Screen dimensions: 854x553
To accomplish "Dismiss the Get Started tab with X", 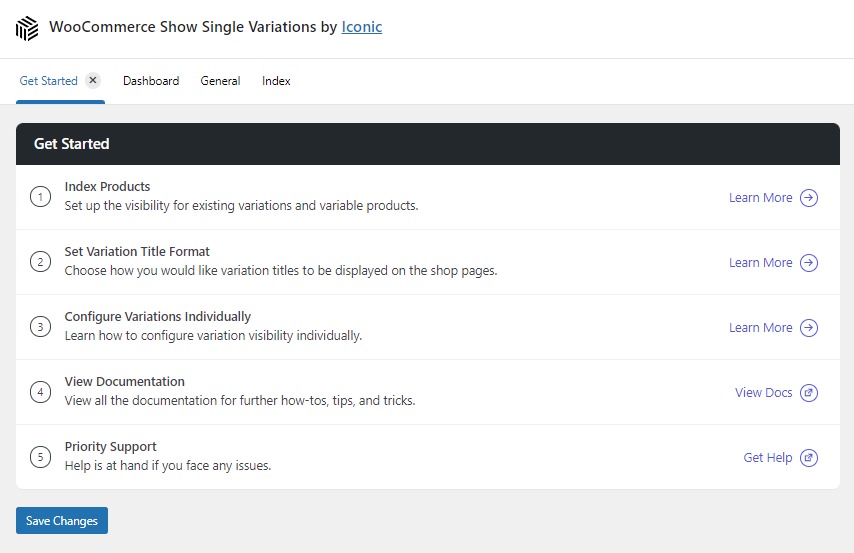I will 93,80.
